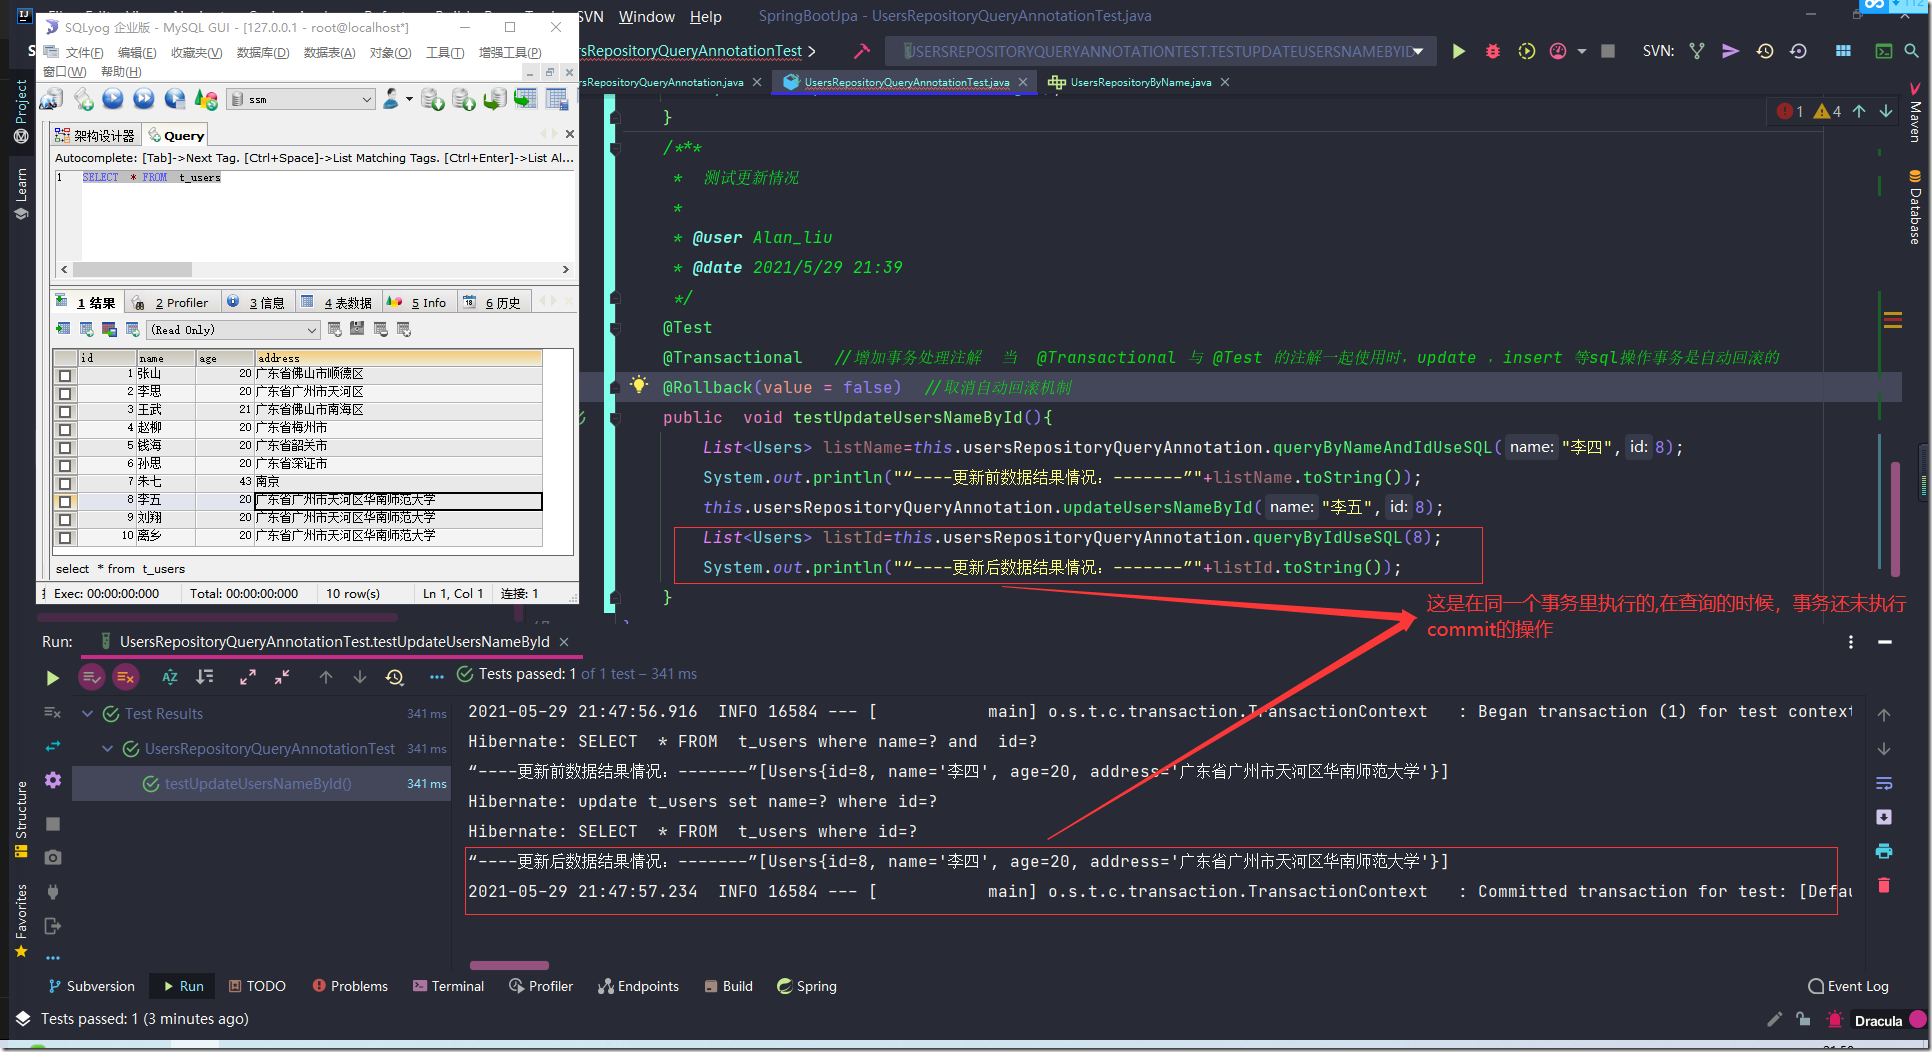Open SQLyog Read Only mode dropdown
This screenshot has width=1932, height=1052.
(233, 329)
